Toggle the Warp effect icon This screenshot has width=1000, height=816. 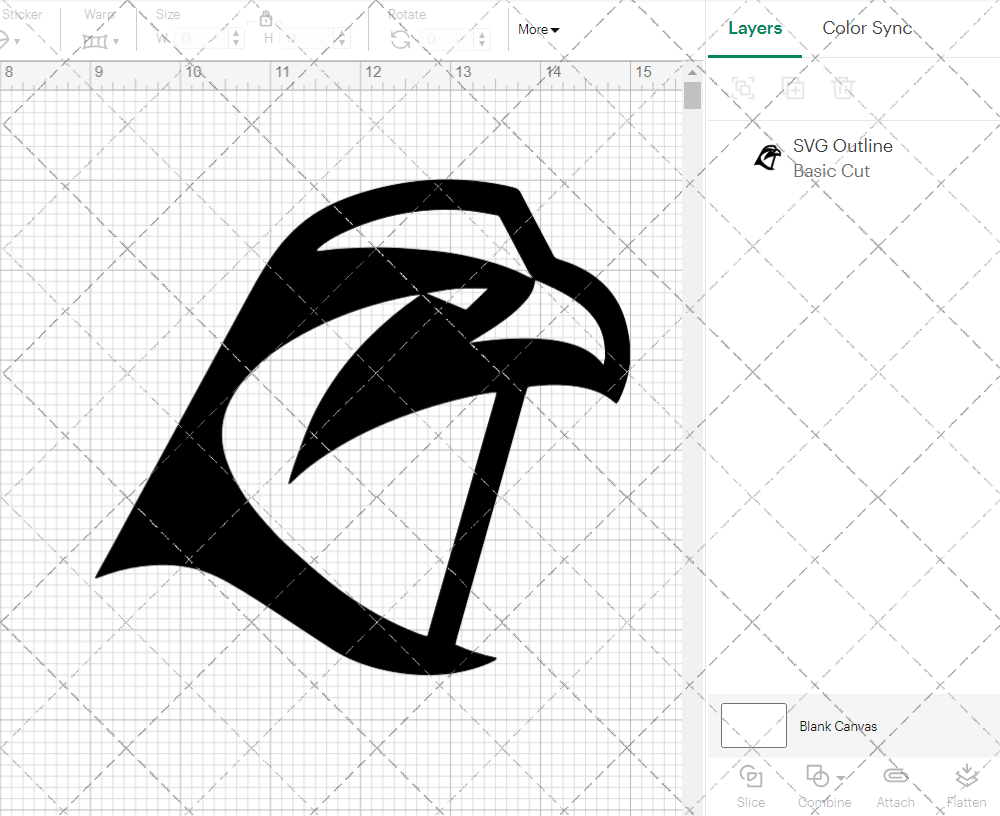97,40
